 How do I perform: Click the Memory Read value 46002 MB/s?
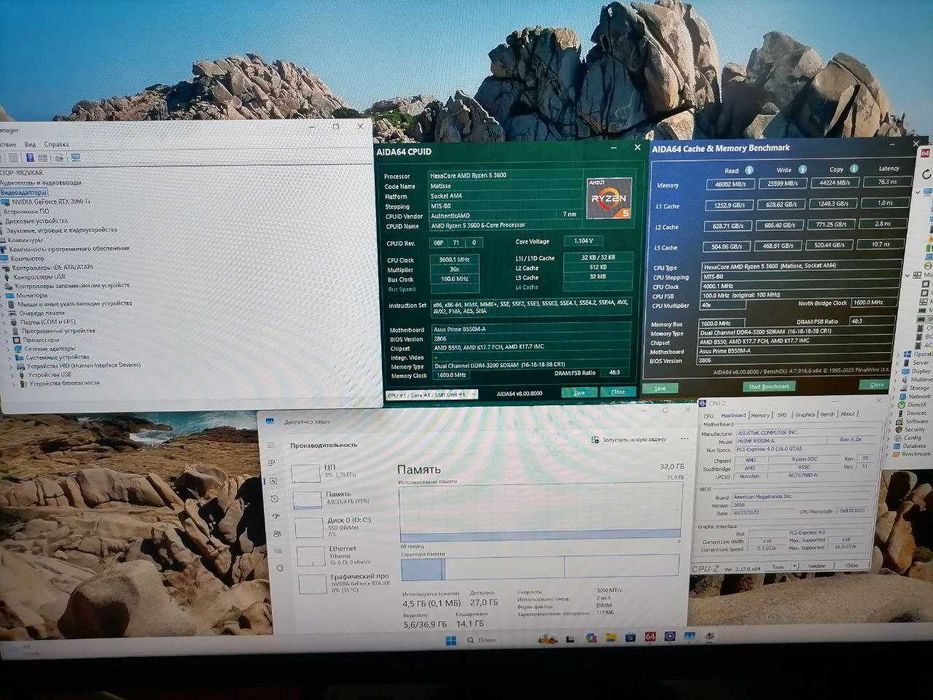tap(730, 185)
